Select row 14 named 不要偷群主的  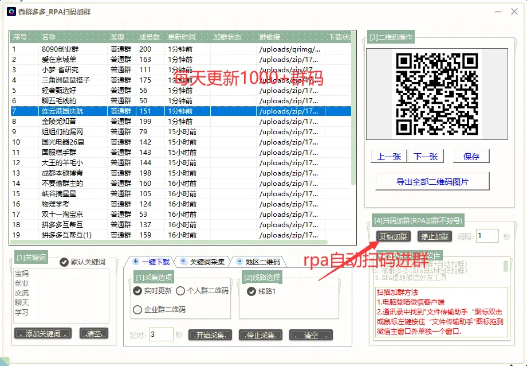(x=181, y=183)
